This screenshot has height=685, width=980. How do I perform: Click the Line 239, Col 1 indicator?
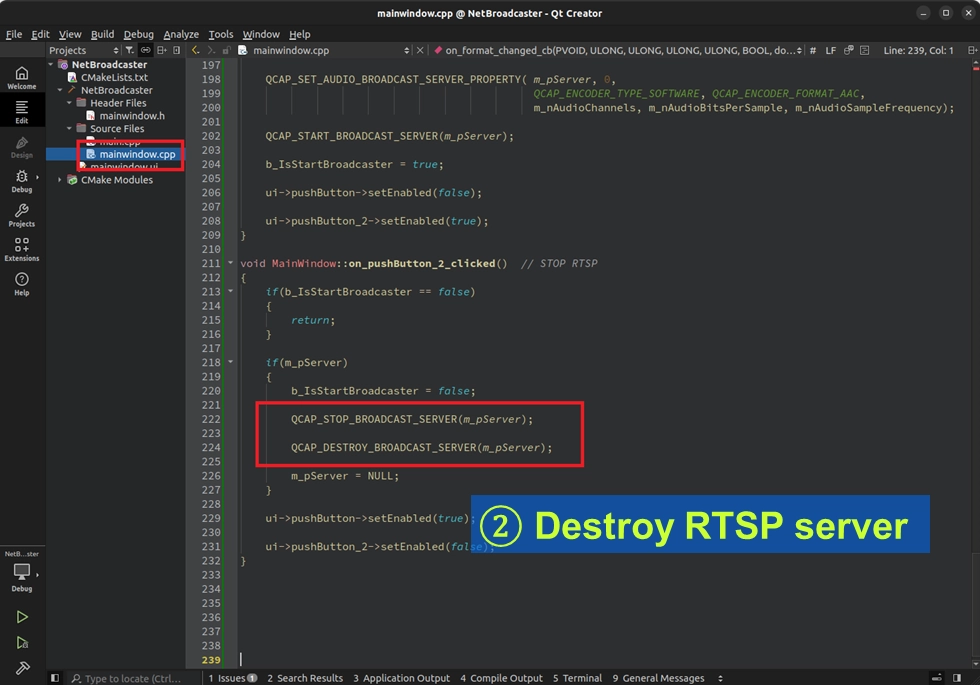click(x=918, y=51)
